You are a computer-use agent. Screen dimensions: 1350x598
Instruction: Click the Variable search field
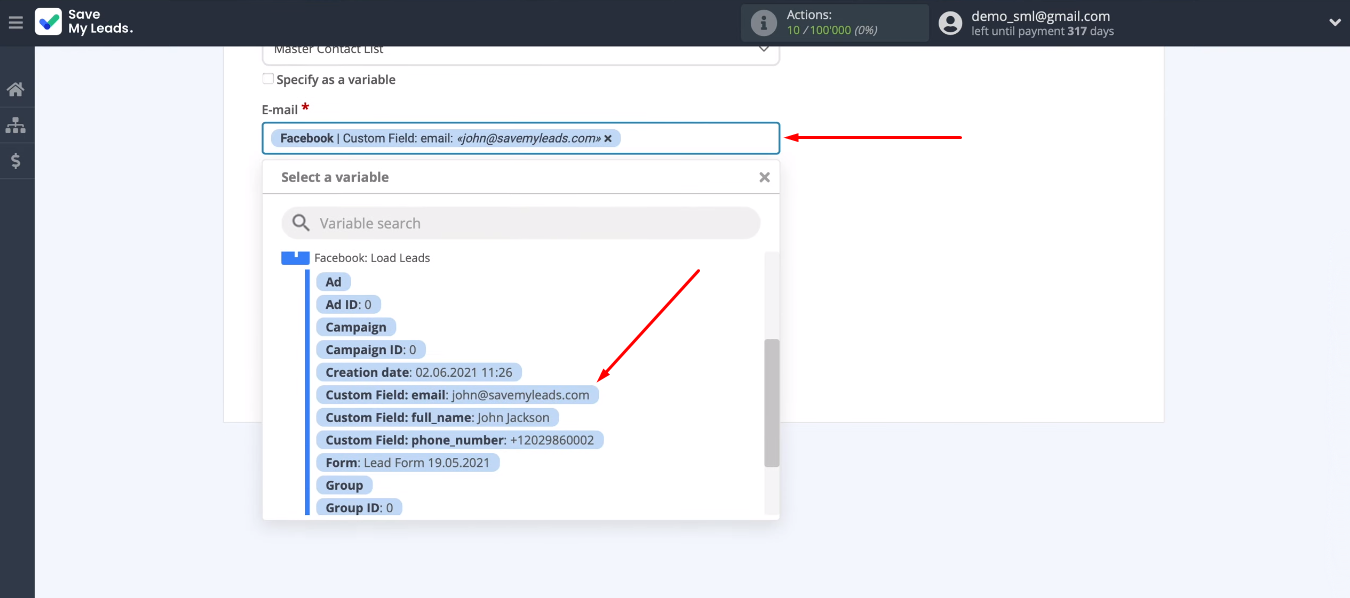click(x=521, y=223)
